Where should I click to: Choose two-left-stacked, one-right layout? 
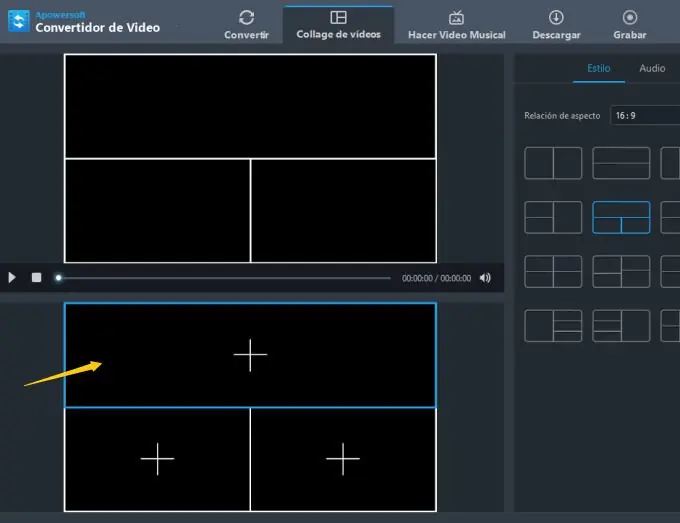553,217
